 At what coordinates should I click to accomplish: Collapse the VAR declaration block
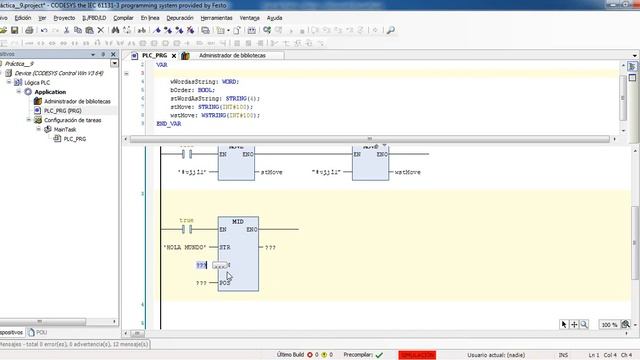127,73
